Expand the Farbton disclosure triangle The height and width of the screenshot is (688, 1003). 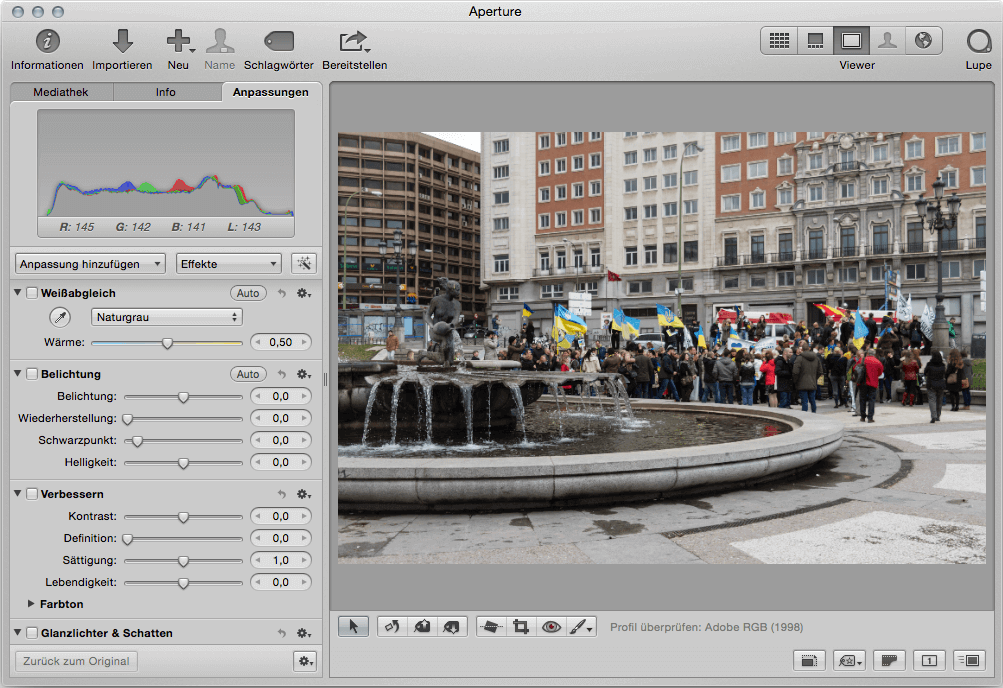pos(30,604)
